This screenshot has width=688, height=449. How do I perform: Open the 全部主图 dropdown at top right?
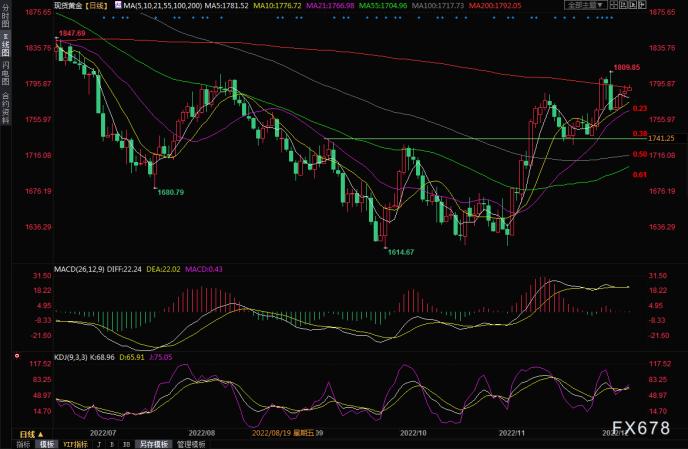coord(585,5)
